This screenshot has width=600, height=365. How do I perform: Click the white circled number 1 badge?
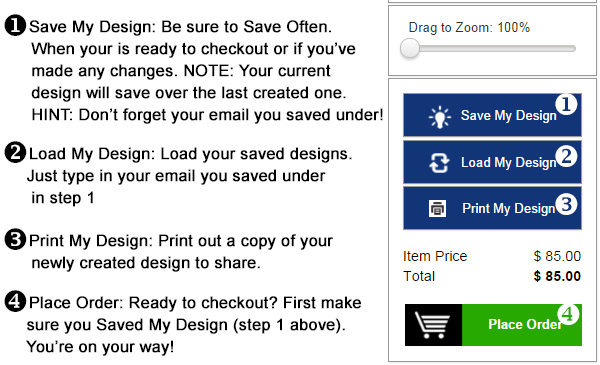[x=566, y=104]
